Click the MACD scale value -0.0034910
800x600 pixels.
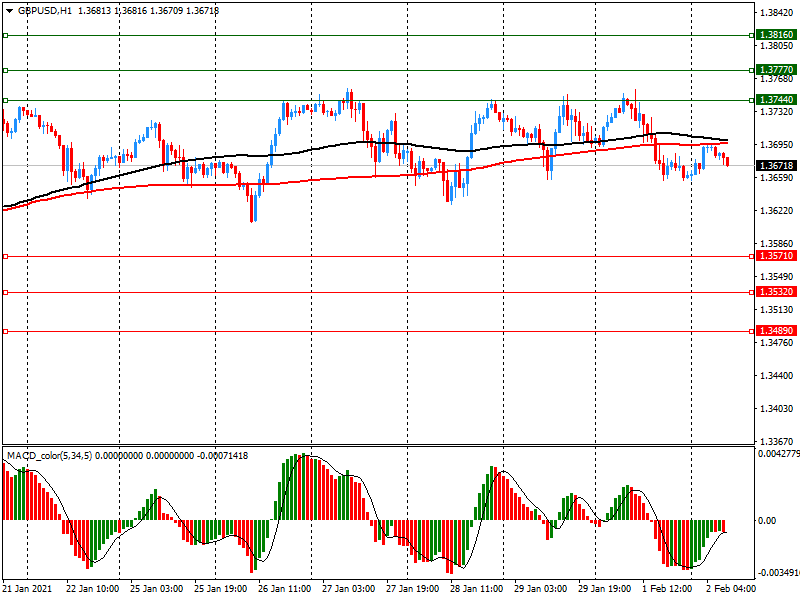tap(778, 574)
